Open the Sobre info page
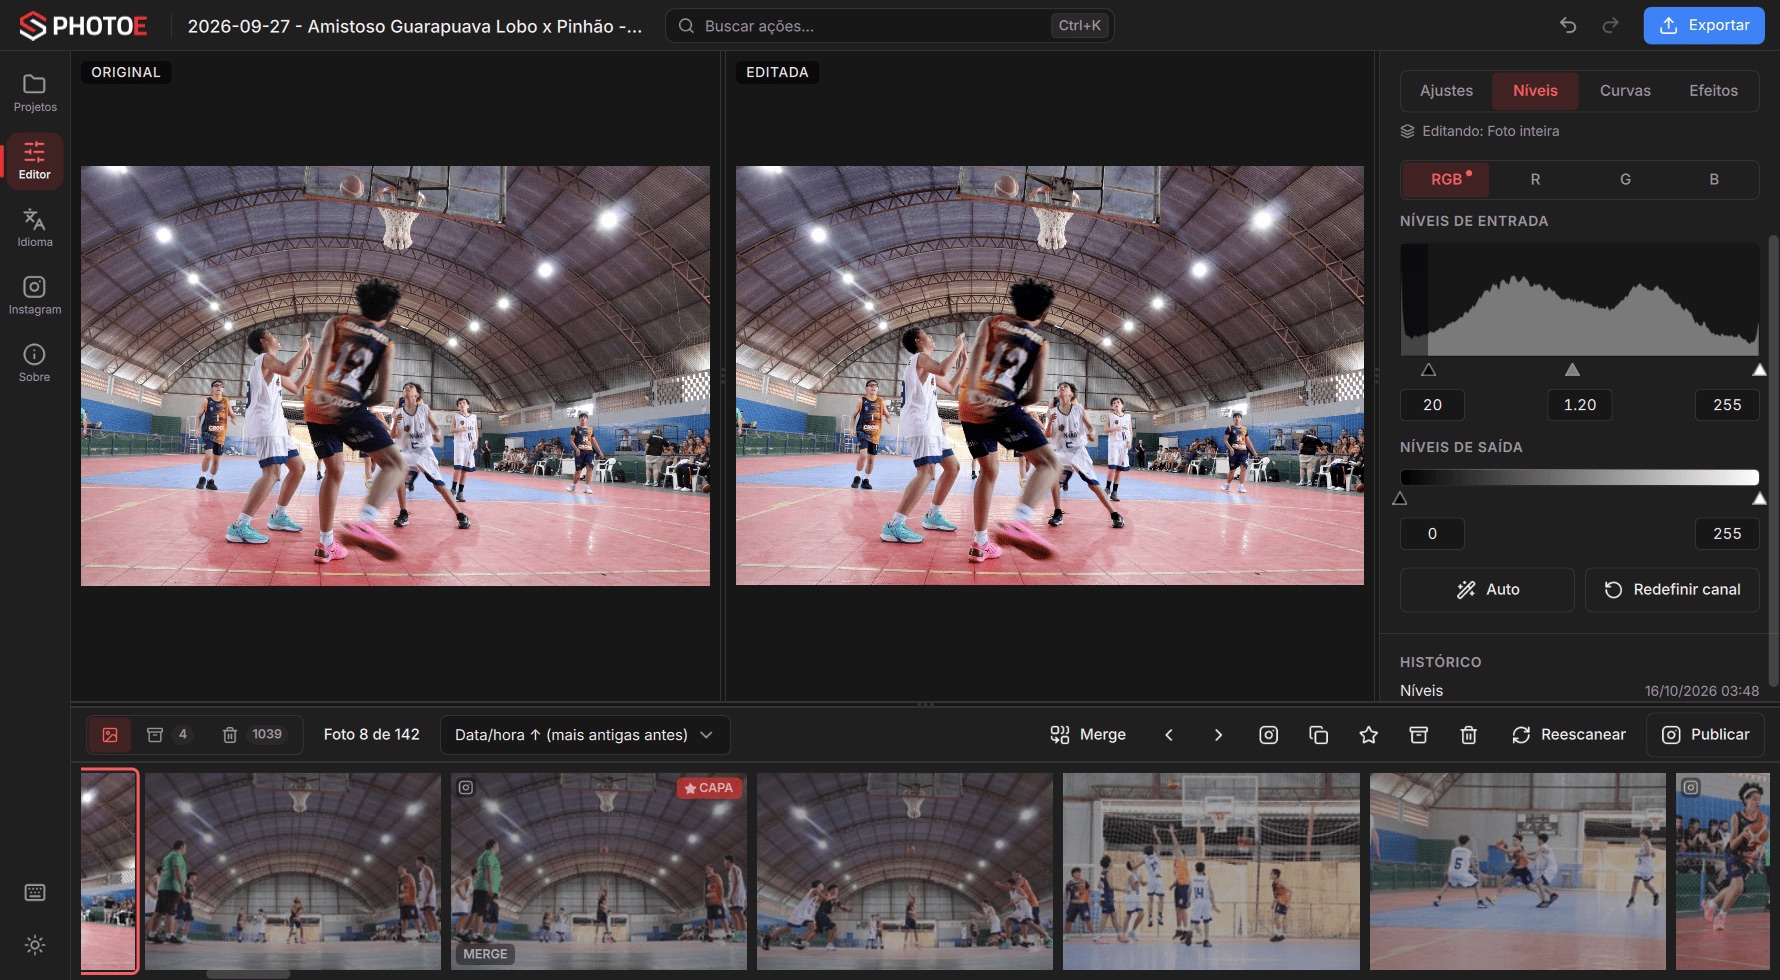The height and width of the screenshot is (980, 1780). click(35, 363)
